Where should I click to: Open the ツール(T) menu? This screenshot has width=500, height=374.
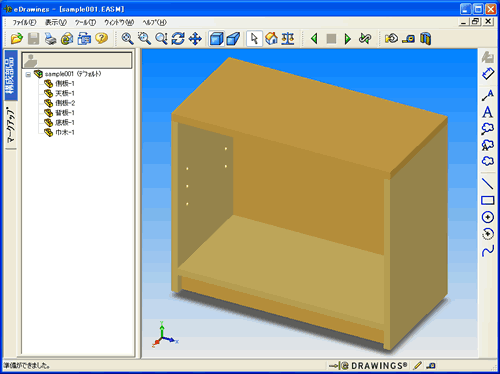click(x=85, y=22)
